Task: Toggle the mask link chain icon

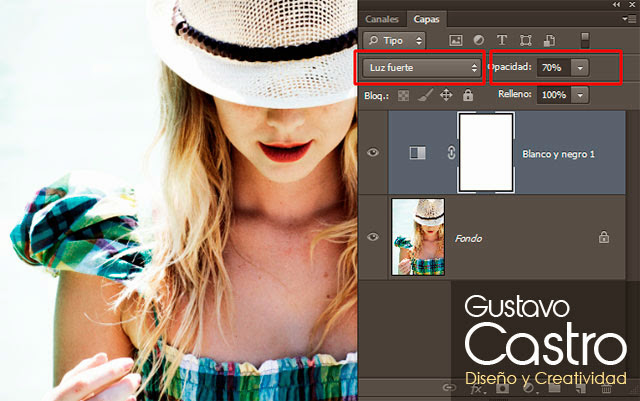Action: tap(451, 153)
